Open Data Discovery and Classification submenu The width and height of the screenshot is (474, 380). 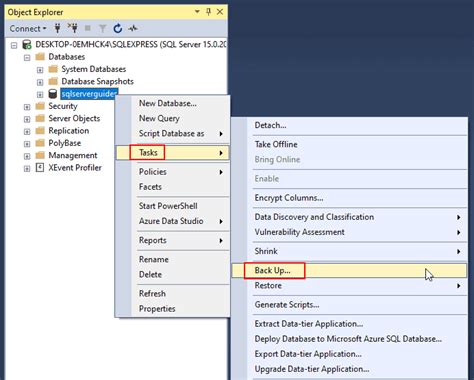pos(349,217)
